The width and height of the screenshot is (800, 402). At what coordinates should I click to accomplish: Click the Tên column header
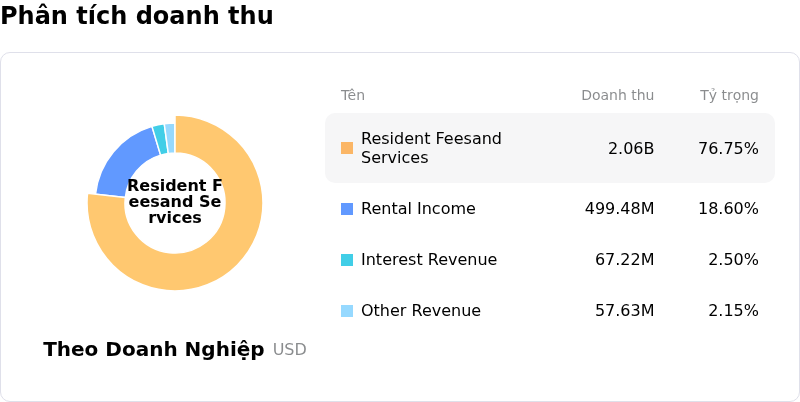pyautogui.click(x=352, y=96)
